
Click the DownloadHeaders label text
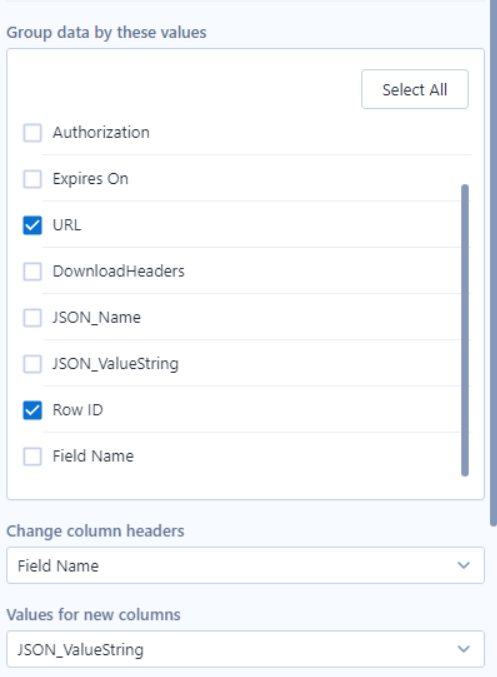click(118, 271)
